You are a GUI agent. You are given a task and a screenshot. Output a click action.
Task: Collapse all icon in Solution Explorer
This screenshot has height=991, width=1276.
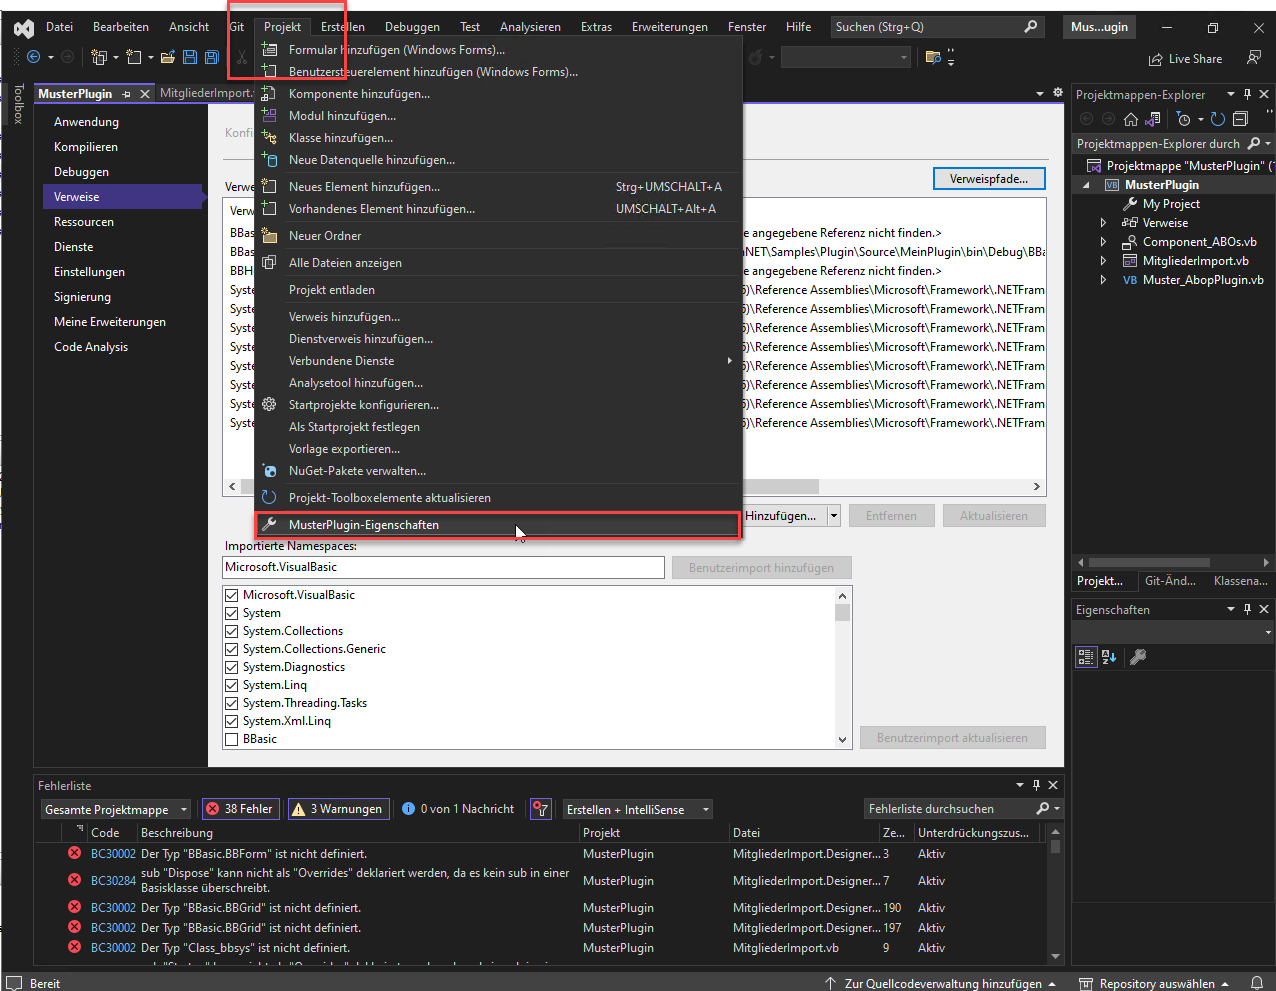click(1240, 119)
